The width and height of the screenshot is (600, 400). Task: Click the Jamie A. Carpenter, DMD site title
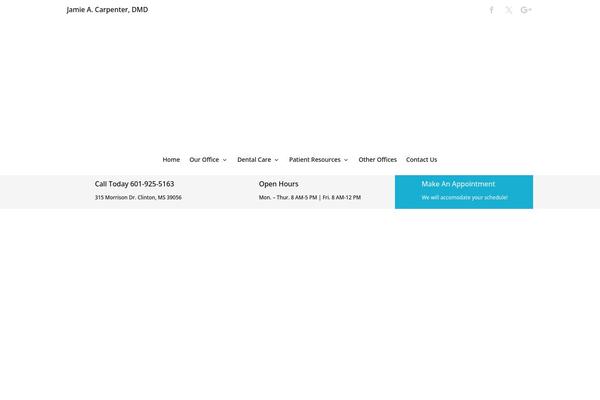tap(107, 10)
